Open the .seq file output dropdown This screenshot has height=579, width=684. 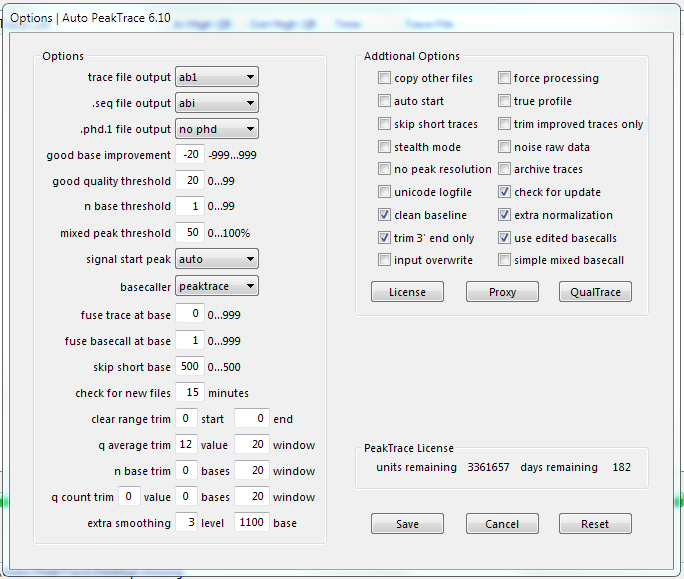[x=217, y=103]
